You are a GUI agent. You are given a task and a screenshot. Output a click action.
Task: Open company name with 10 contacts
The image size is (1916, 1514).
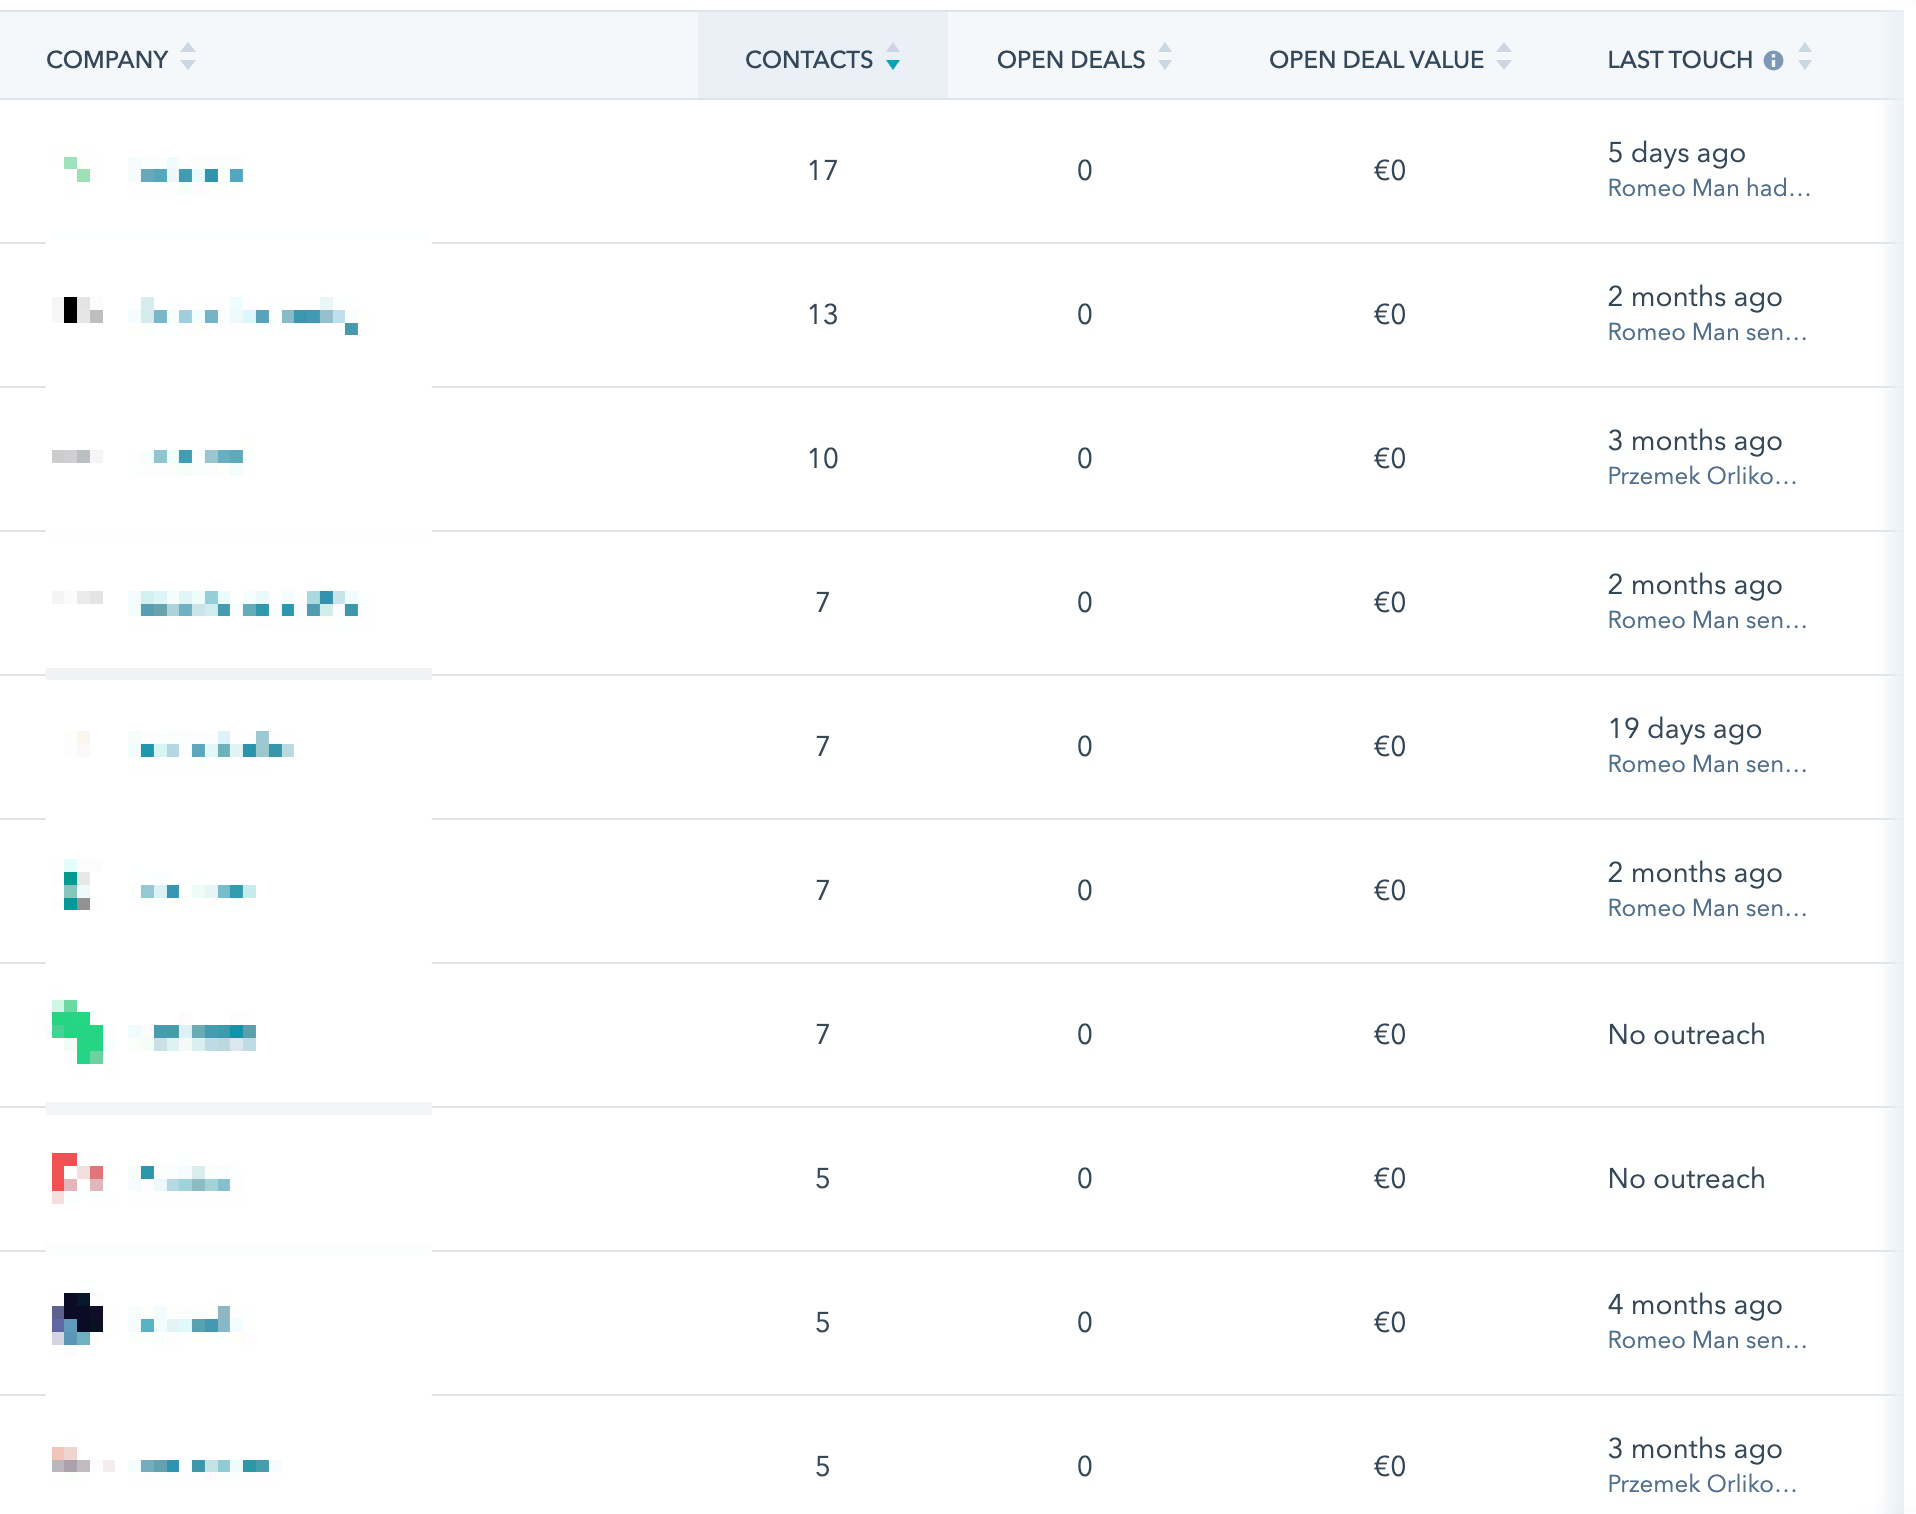pyautogui.click(x=192, y=457)
